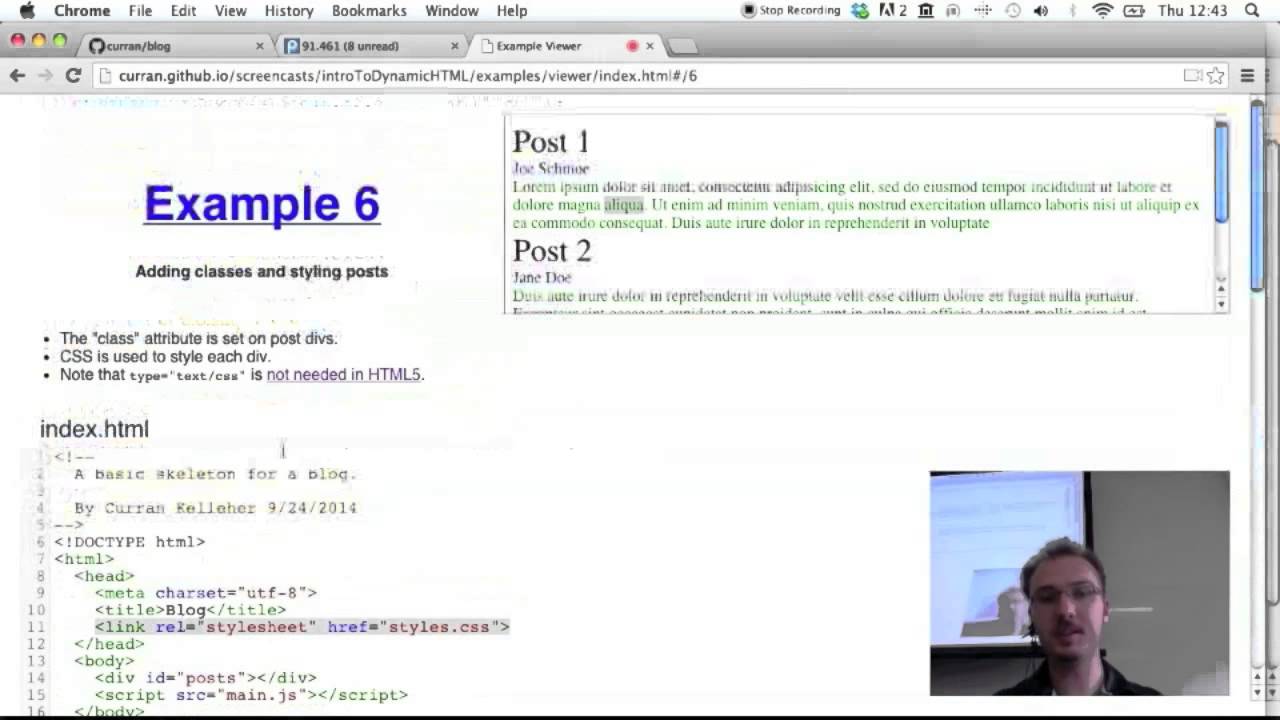Switch to the 91.461 (8 unread) tab
This screenshot has width=1280, height=720.
point(370,46)
